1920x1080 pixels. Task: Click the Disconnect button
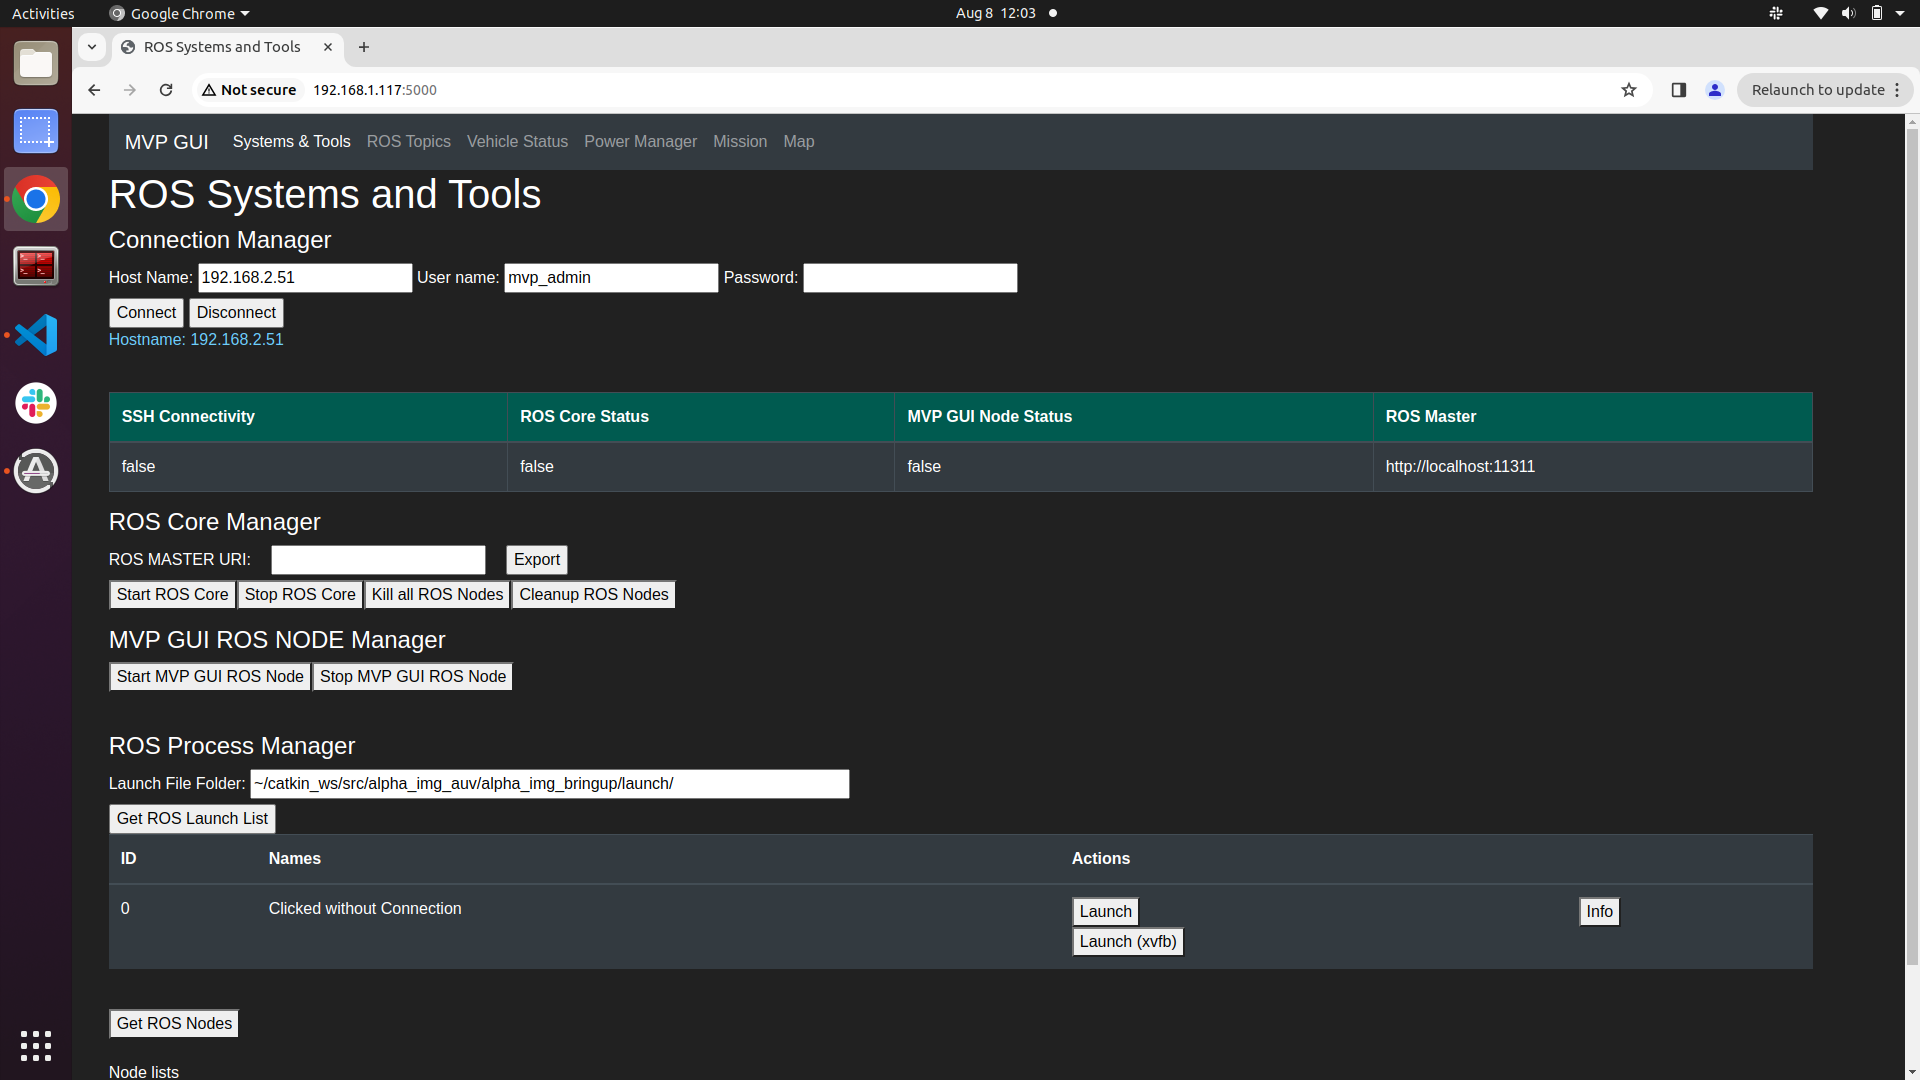coord(236,313)
